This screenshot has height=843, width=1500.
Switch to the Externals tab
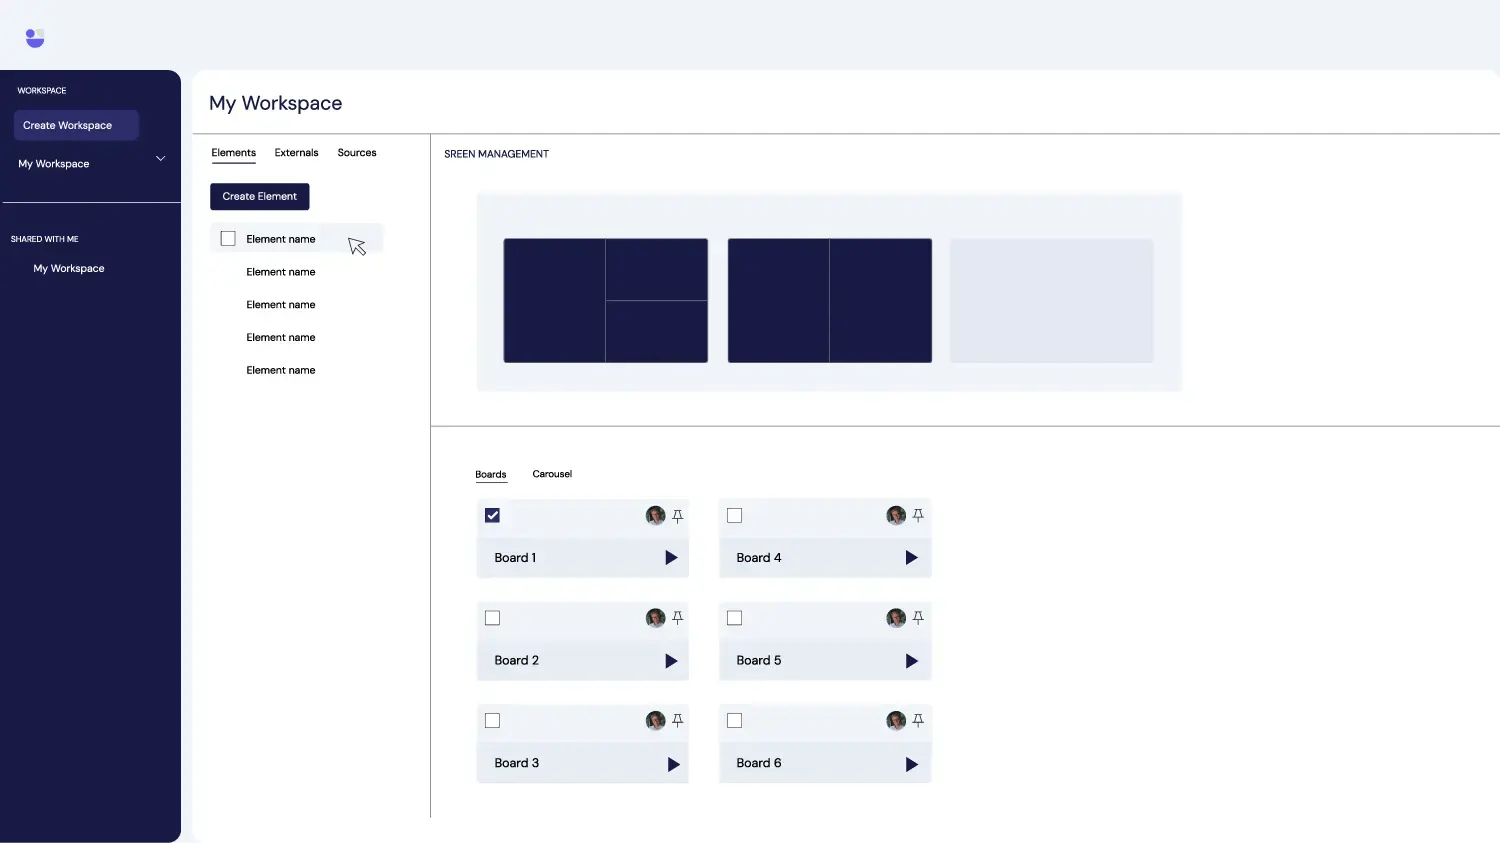[x=296, y=152]
